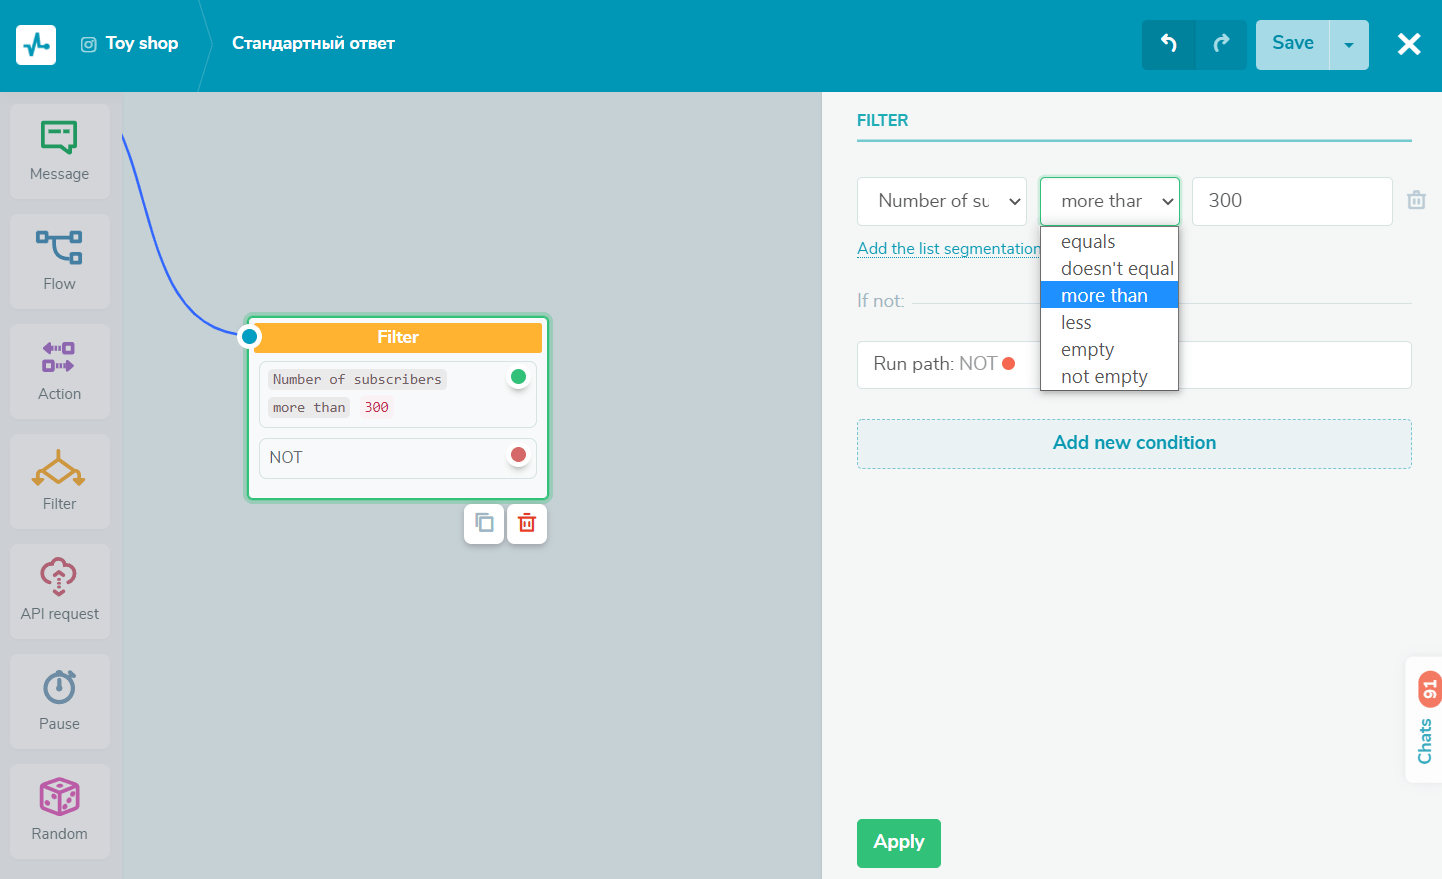Select "not empty" in the operator list
Viewport: 1442px width, 879px height.
coord(1104,377)
